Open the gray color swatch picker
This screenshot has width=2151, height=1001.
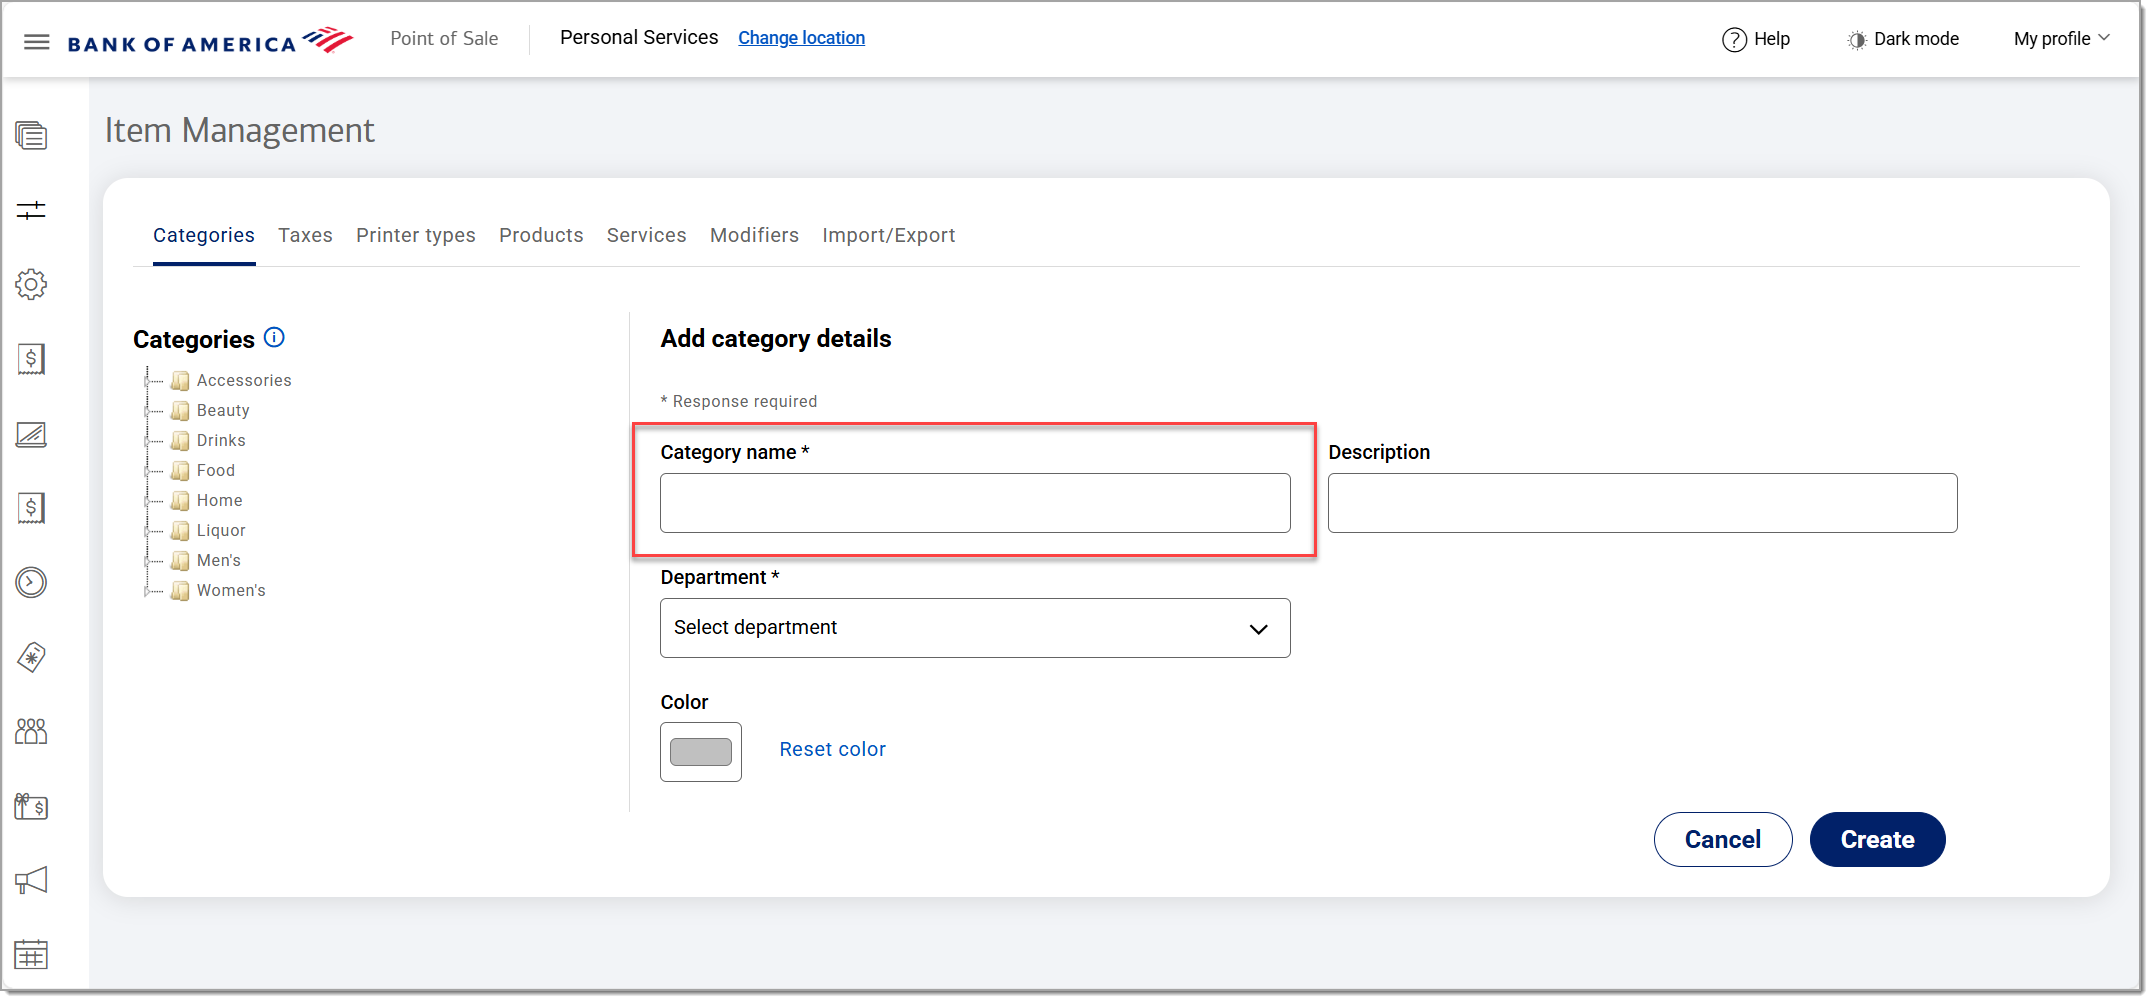tap(700, 752)
